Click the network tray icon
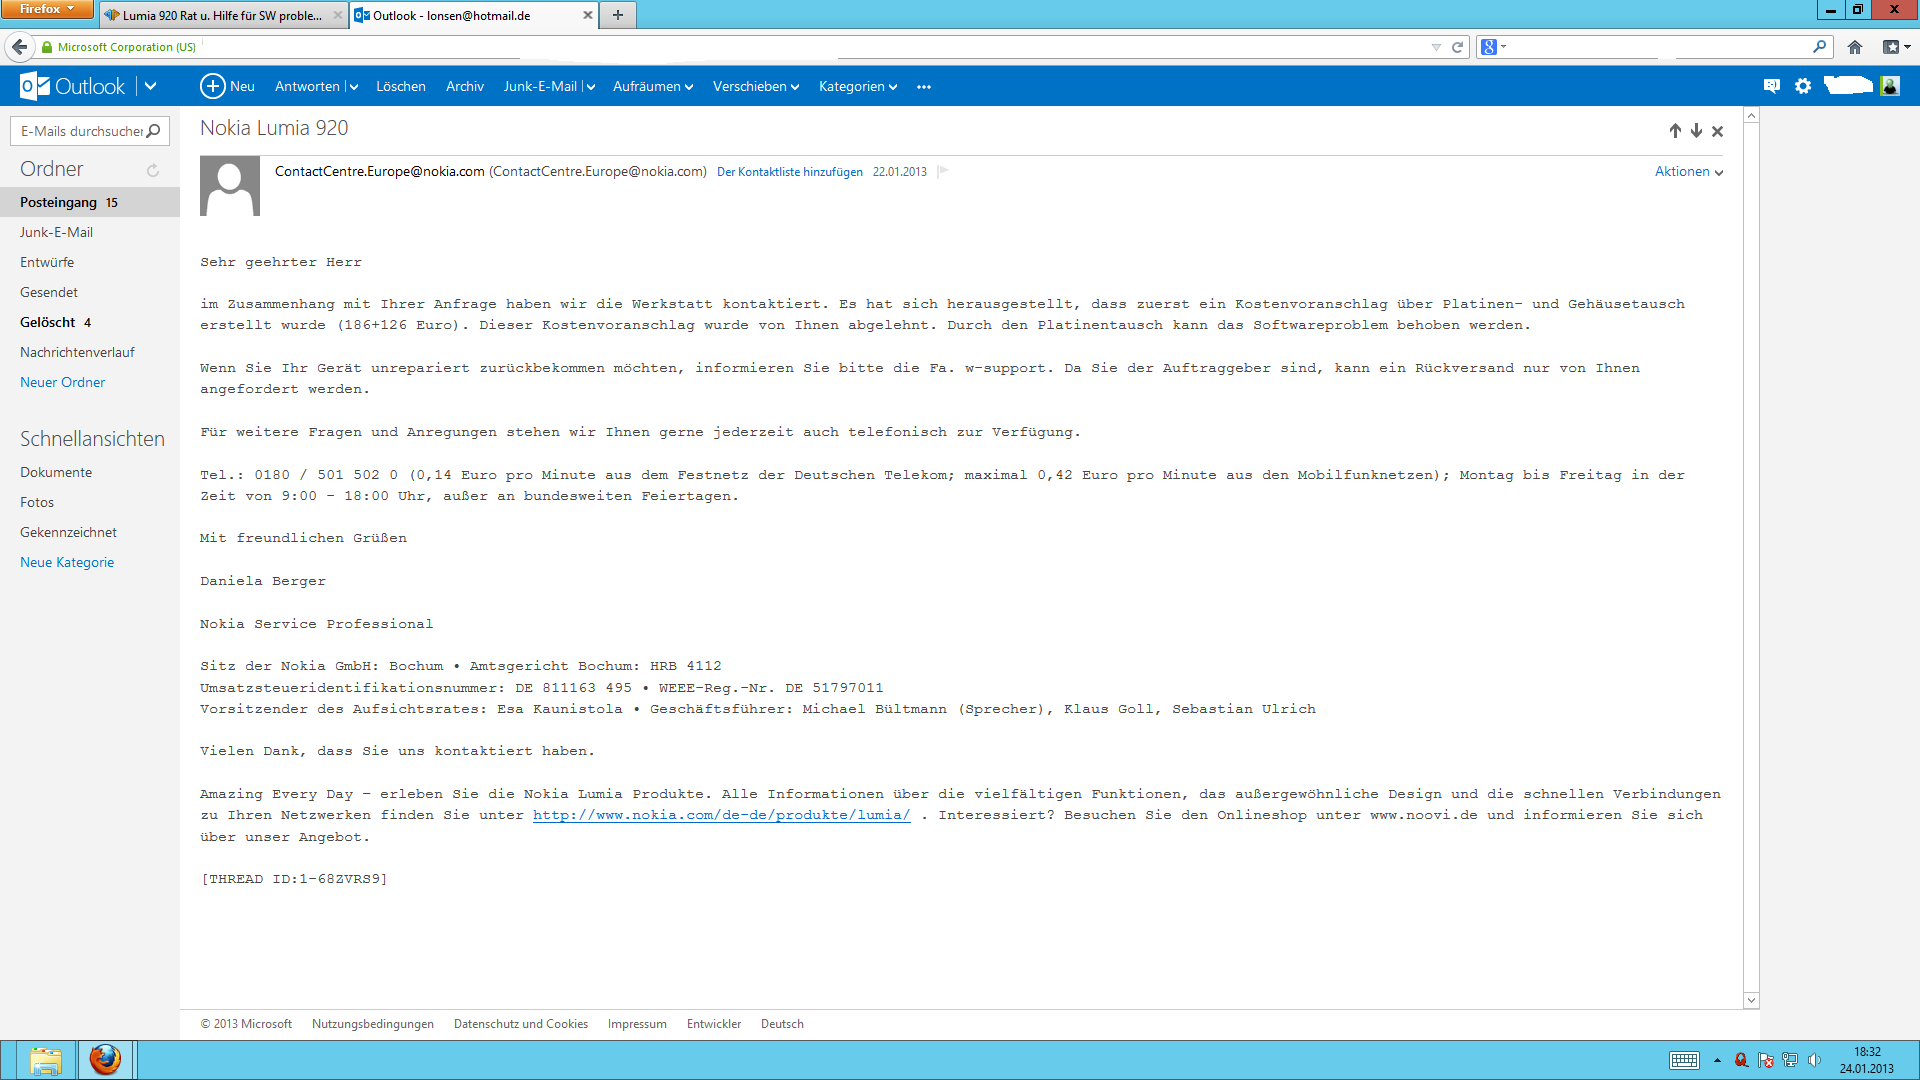 (x=1789, y=1060)
